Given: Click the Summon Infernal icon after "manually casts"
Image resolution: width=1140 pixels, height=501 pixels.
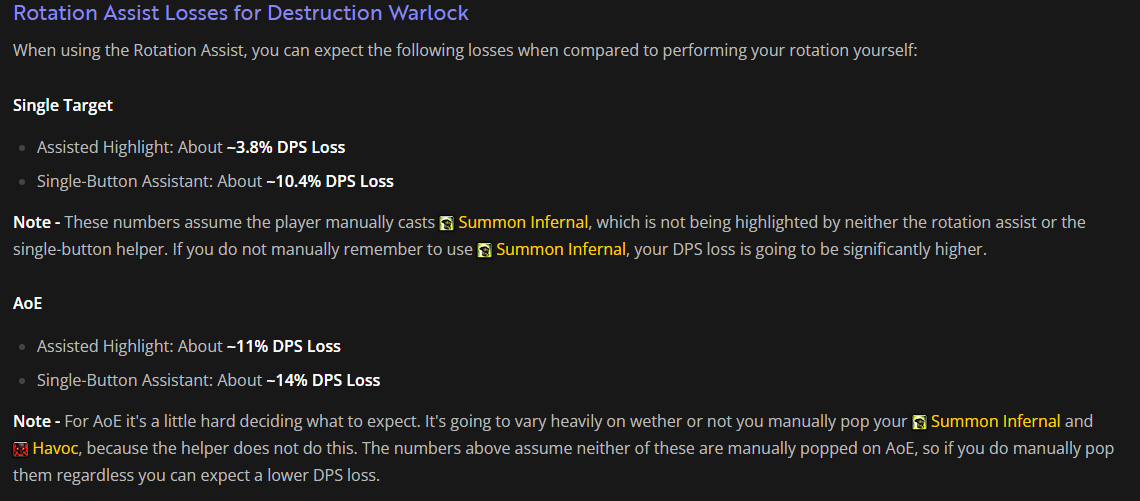Looking at the screenshot, I should [x=447, y=222].
